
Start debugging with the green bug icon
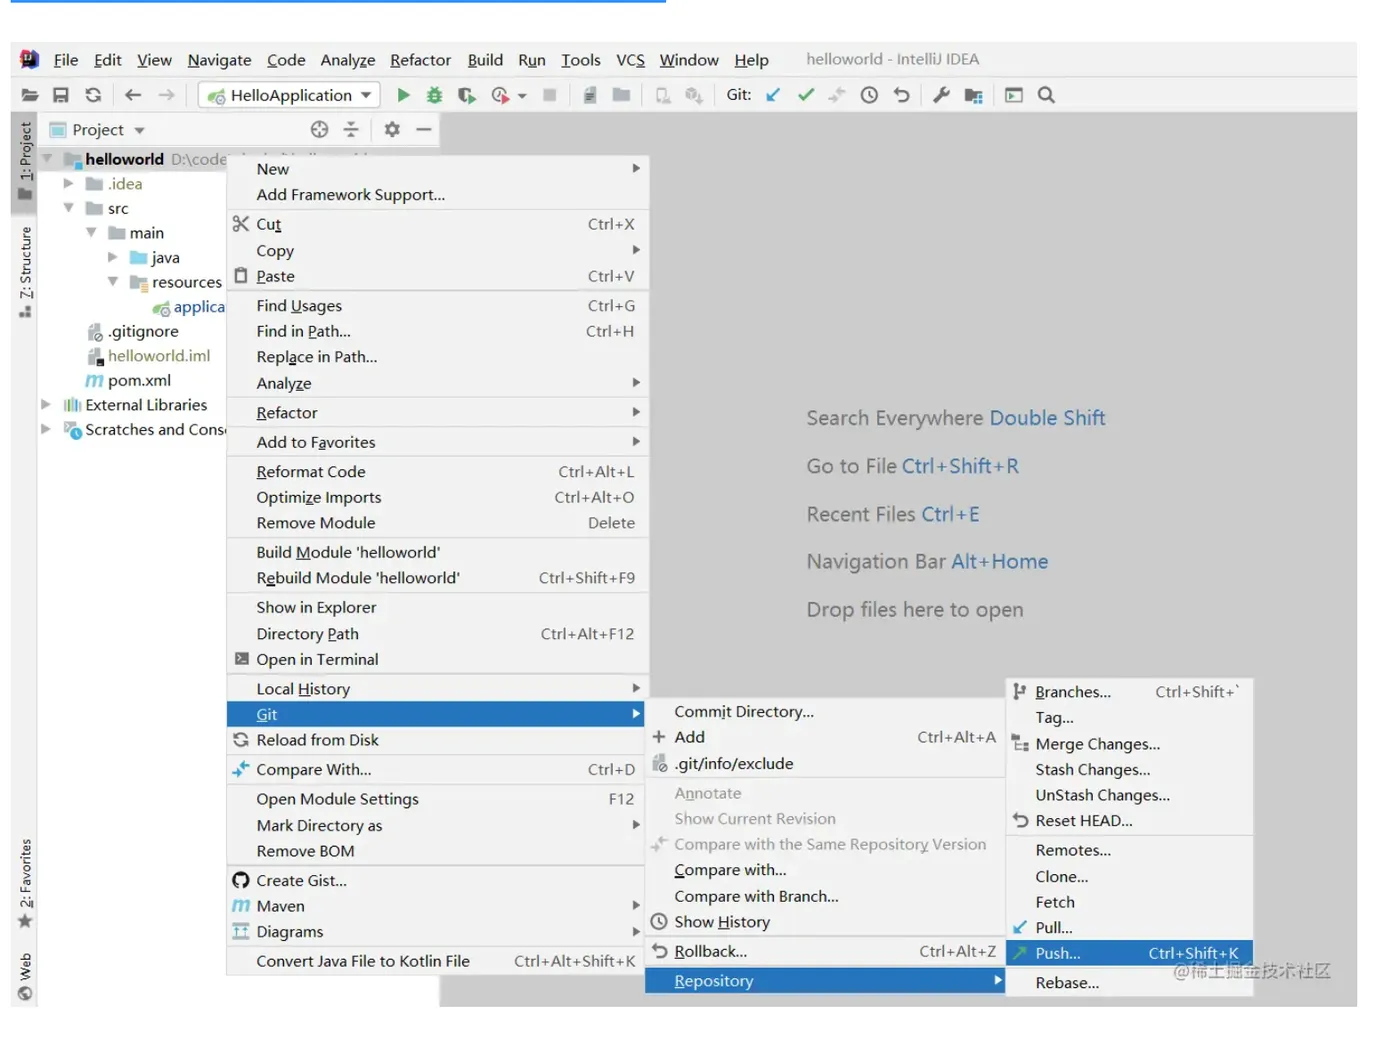pos(434,95)
